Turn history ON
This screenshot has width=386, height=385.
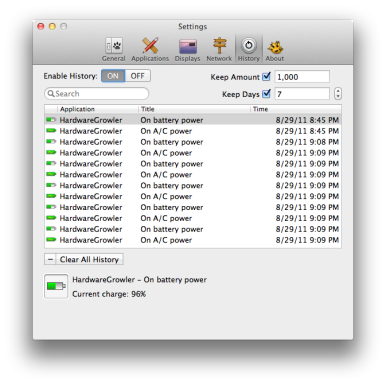coord(113,76)
